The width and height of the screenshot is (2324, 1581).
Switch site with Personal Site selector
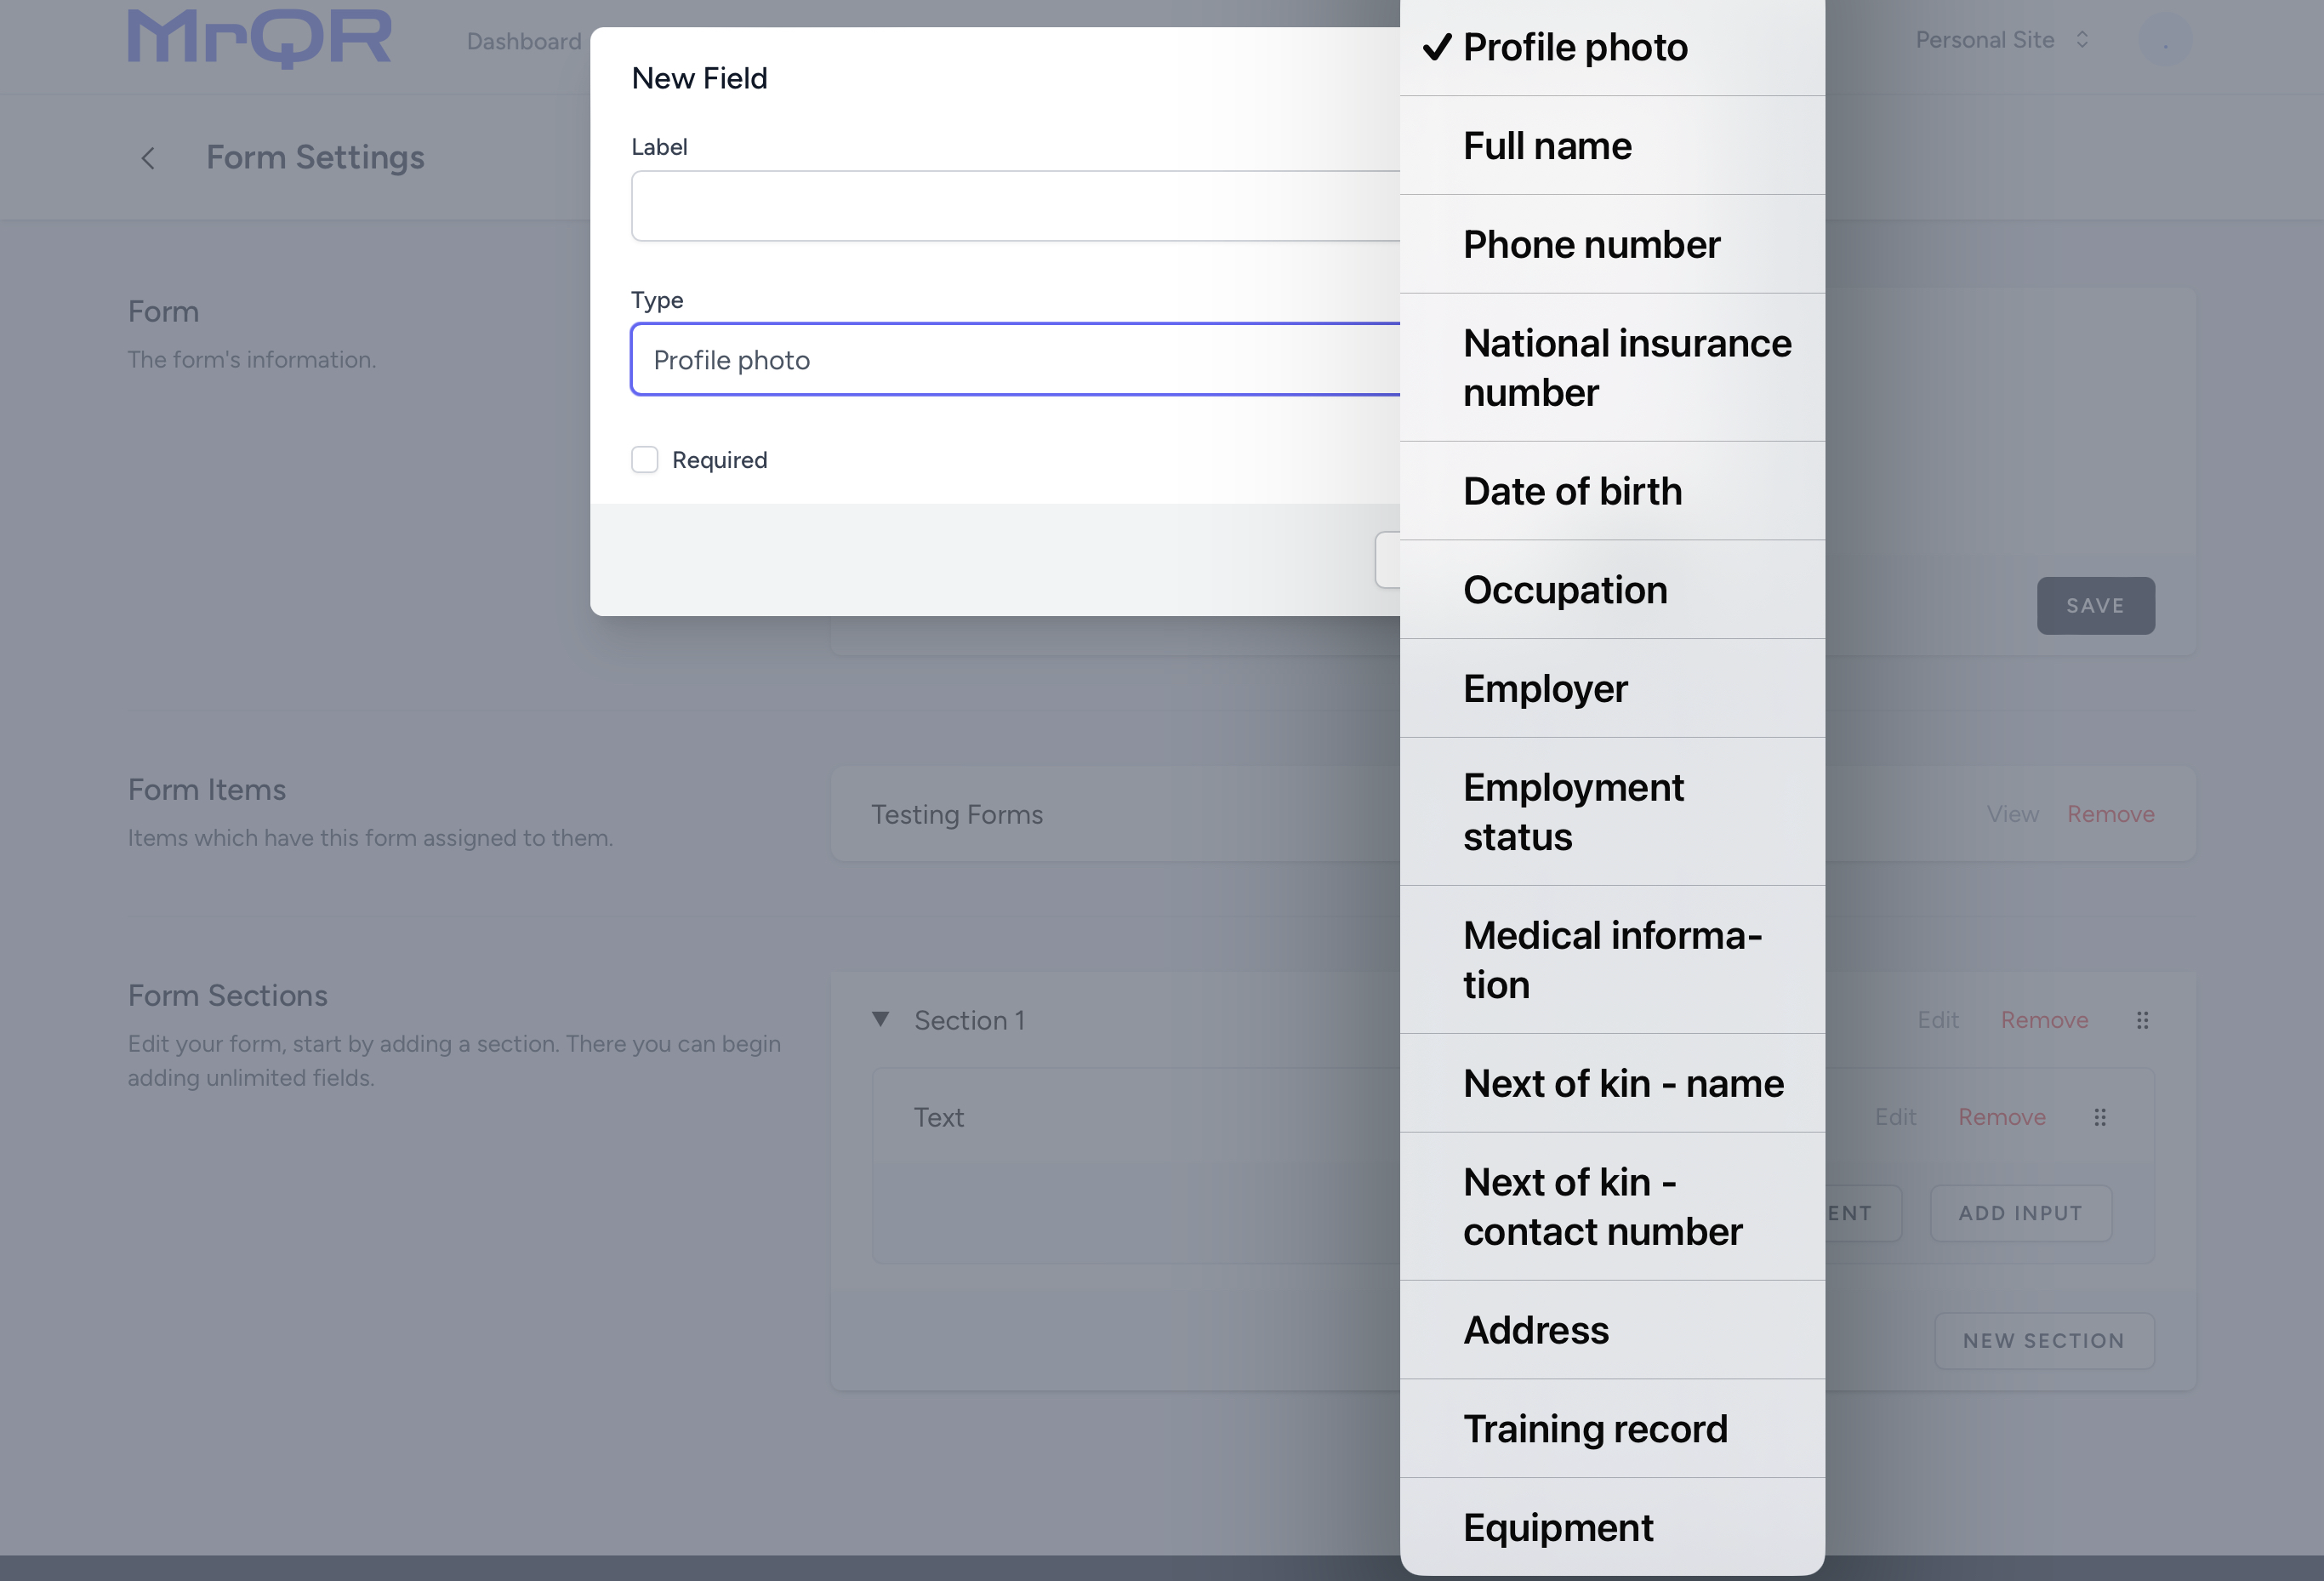pyautogui.click(x=2002, y=40)
